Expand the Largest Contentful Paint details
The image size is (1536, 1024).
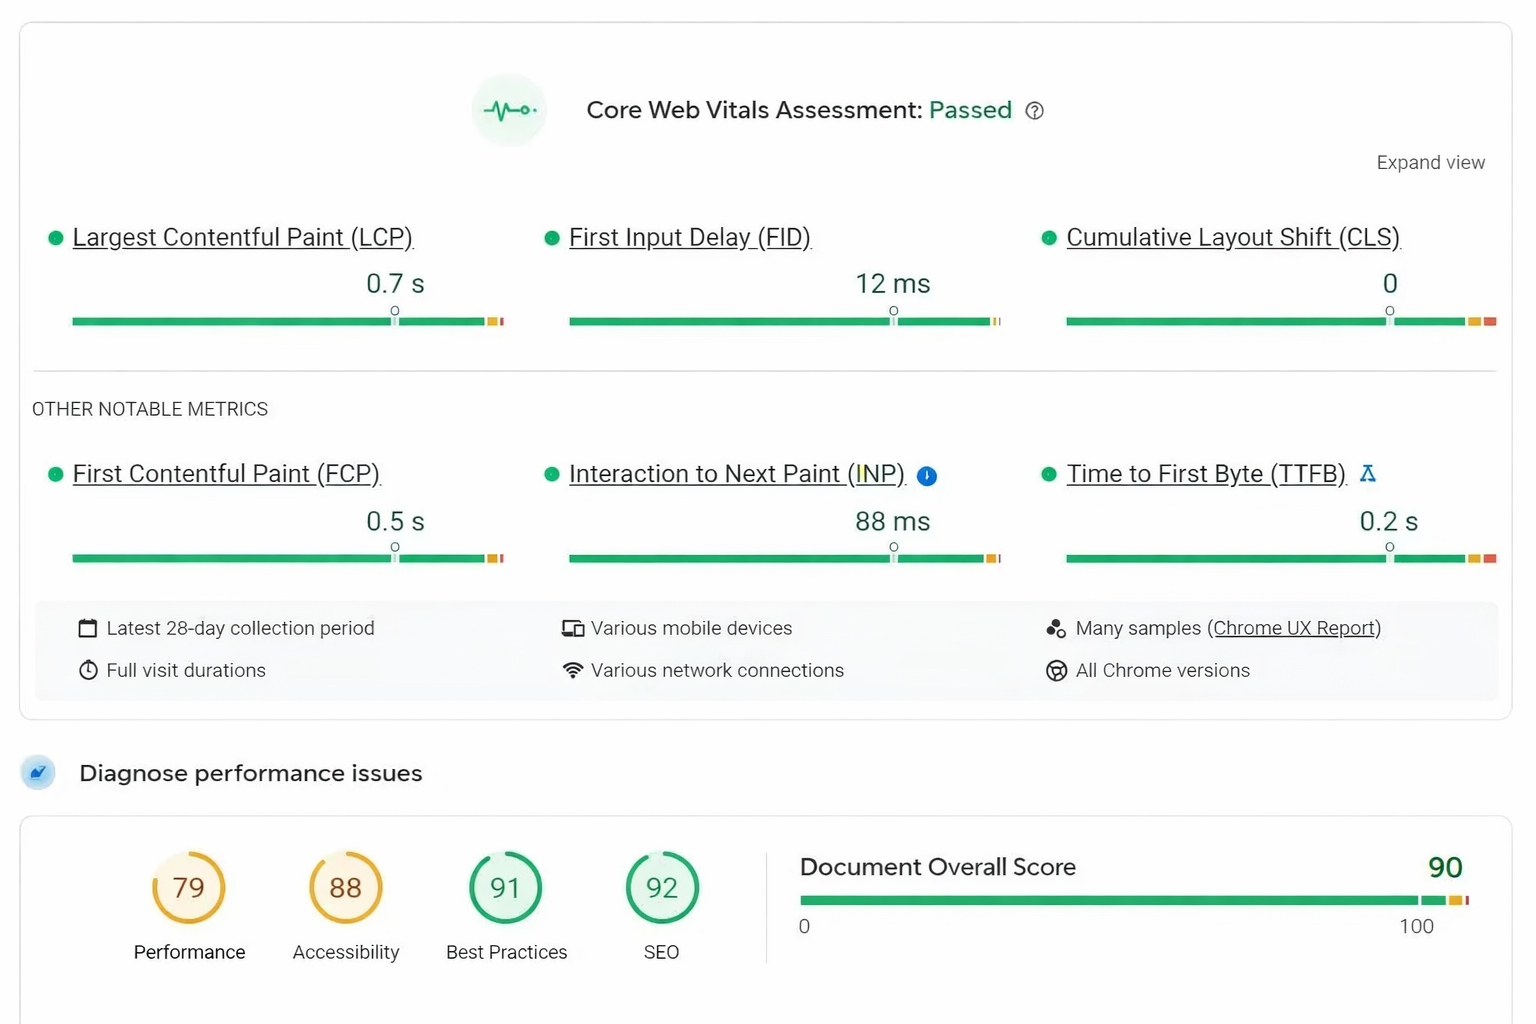point(242,237)
